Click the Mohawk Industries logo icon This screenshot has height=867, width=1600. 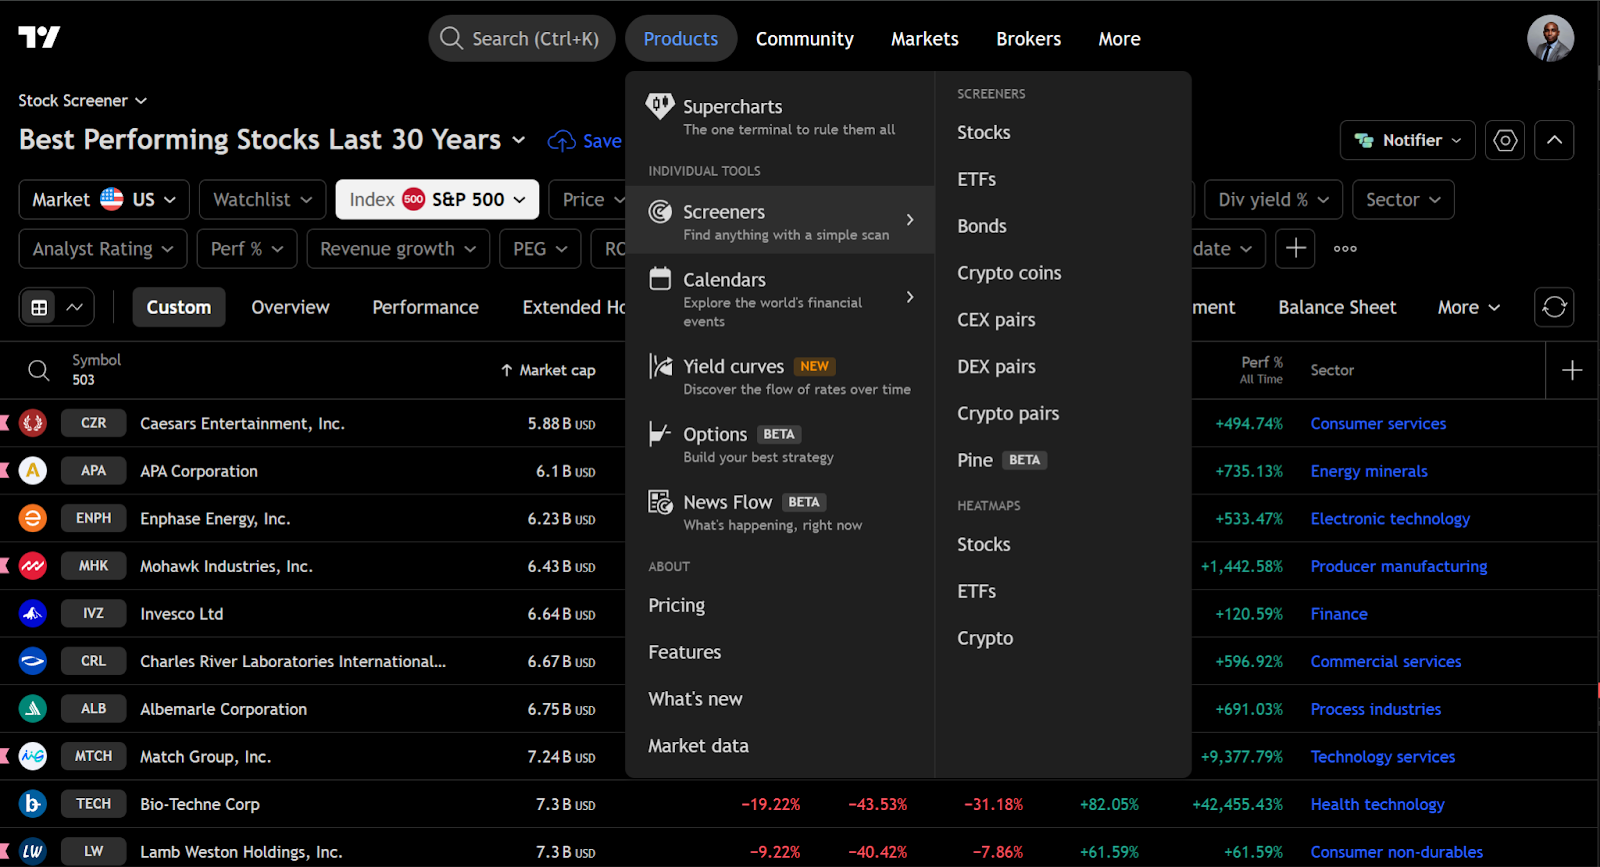pyautogui.click(x=33, y=566)
